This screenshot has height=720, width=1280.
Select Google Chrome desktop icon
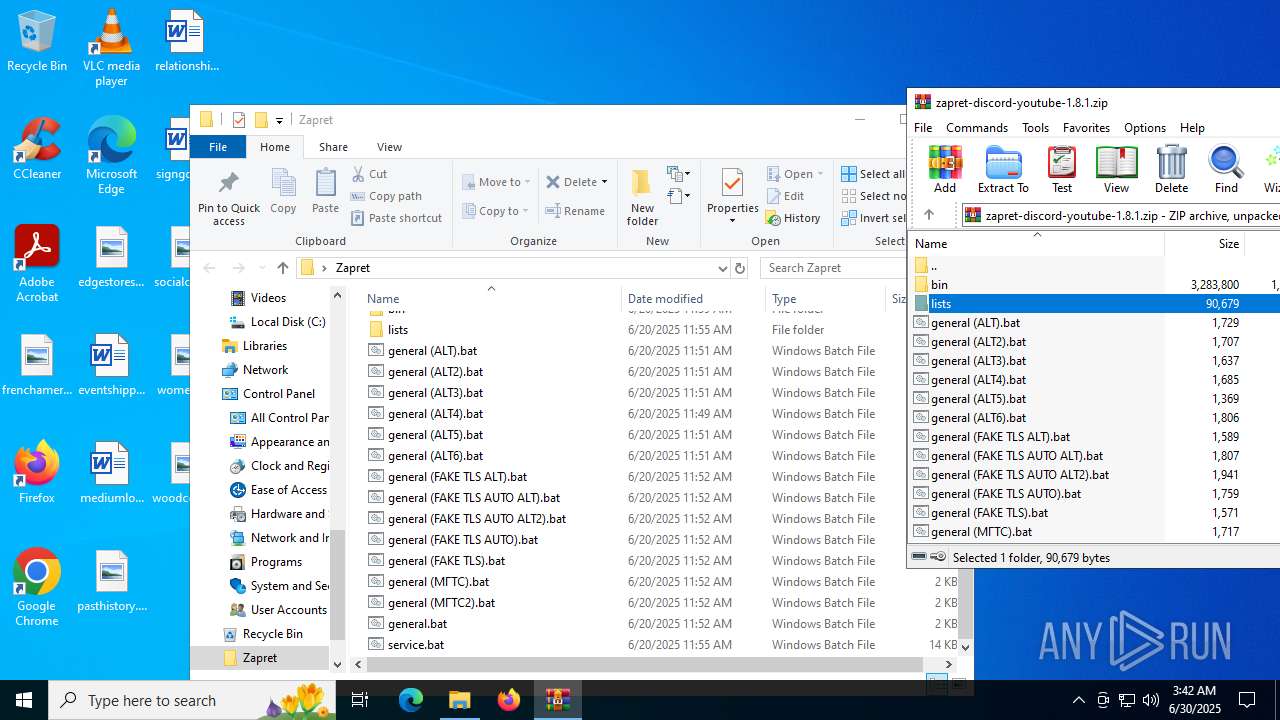pos(37,588)
